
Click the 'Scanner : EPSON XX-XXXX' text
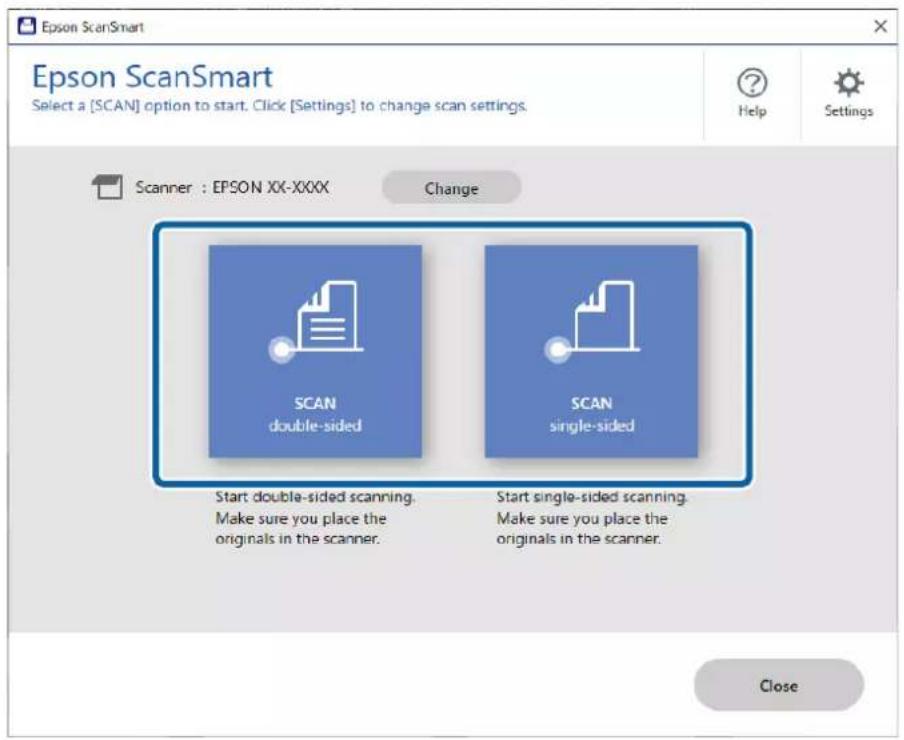[232, 187]
